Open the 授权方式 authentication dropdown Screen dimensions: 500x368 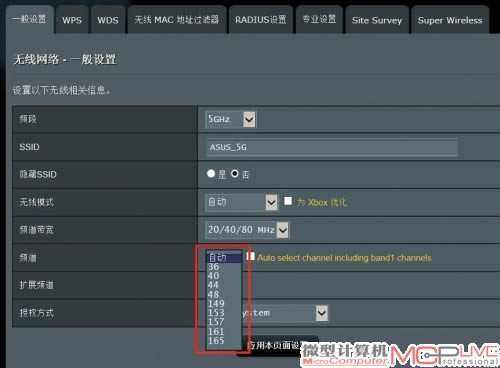[x=285, y=313]
